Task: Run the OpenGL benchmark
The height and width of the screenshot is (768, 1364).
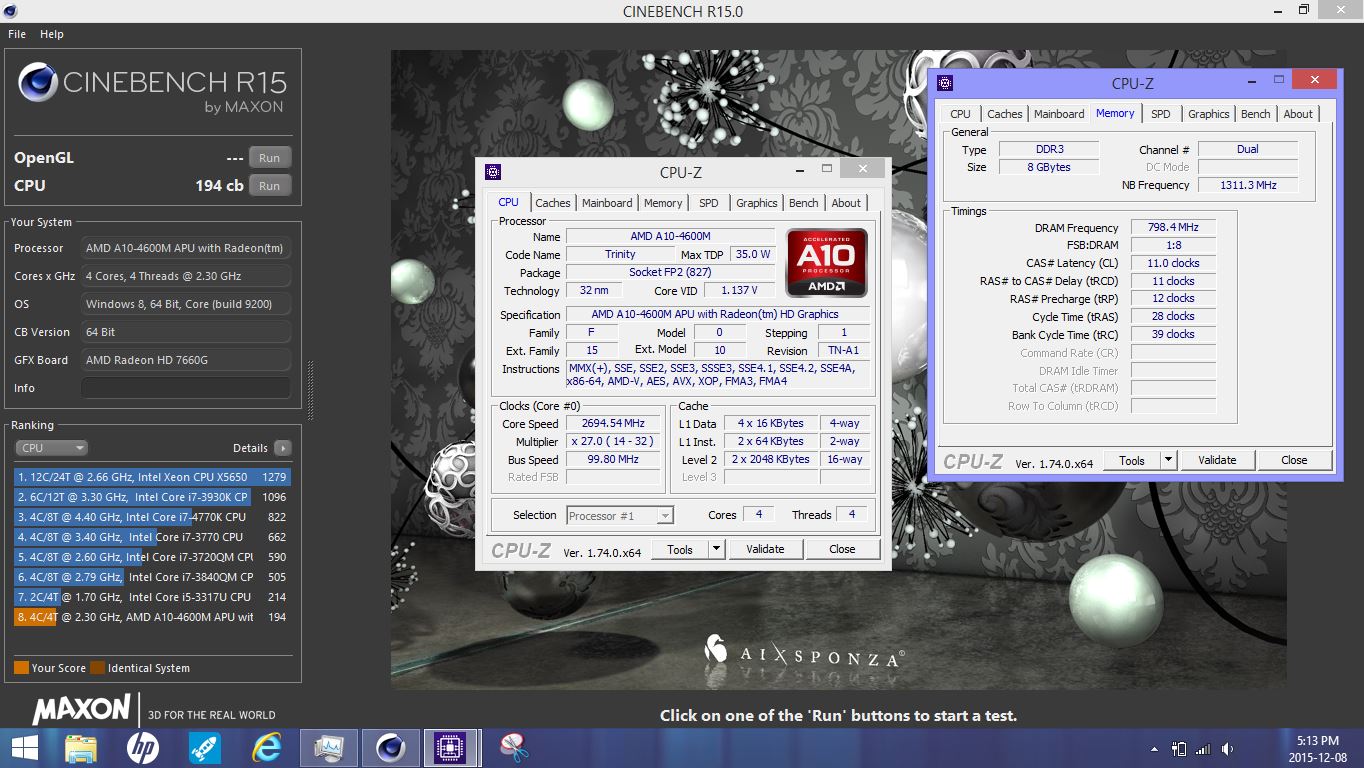Action: click(x=270, y=158)
